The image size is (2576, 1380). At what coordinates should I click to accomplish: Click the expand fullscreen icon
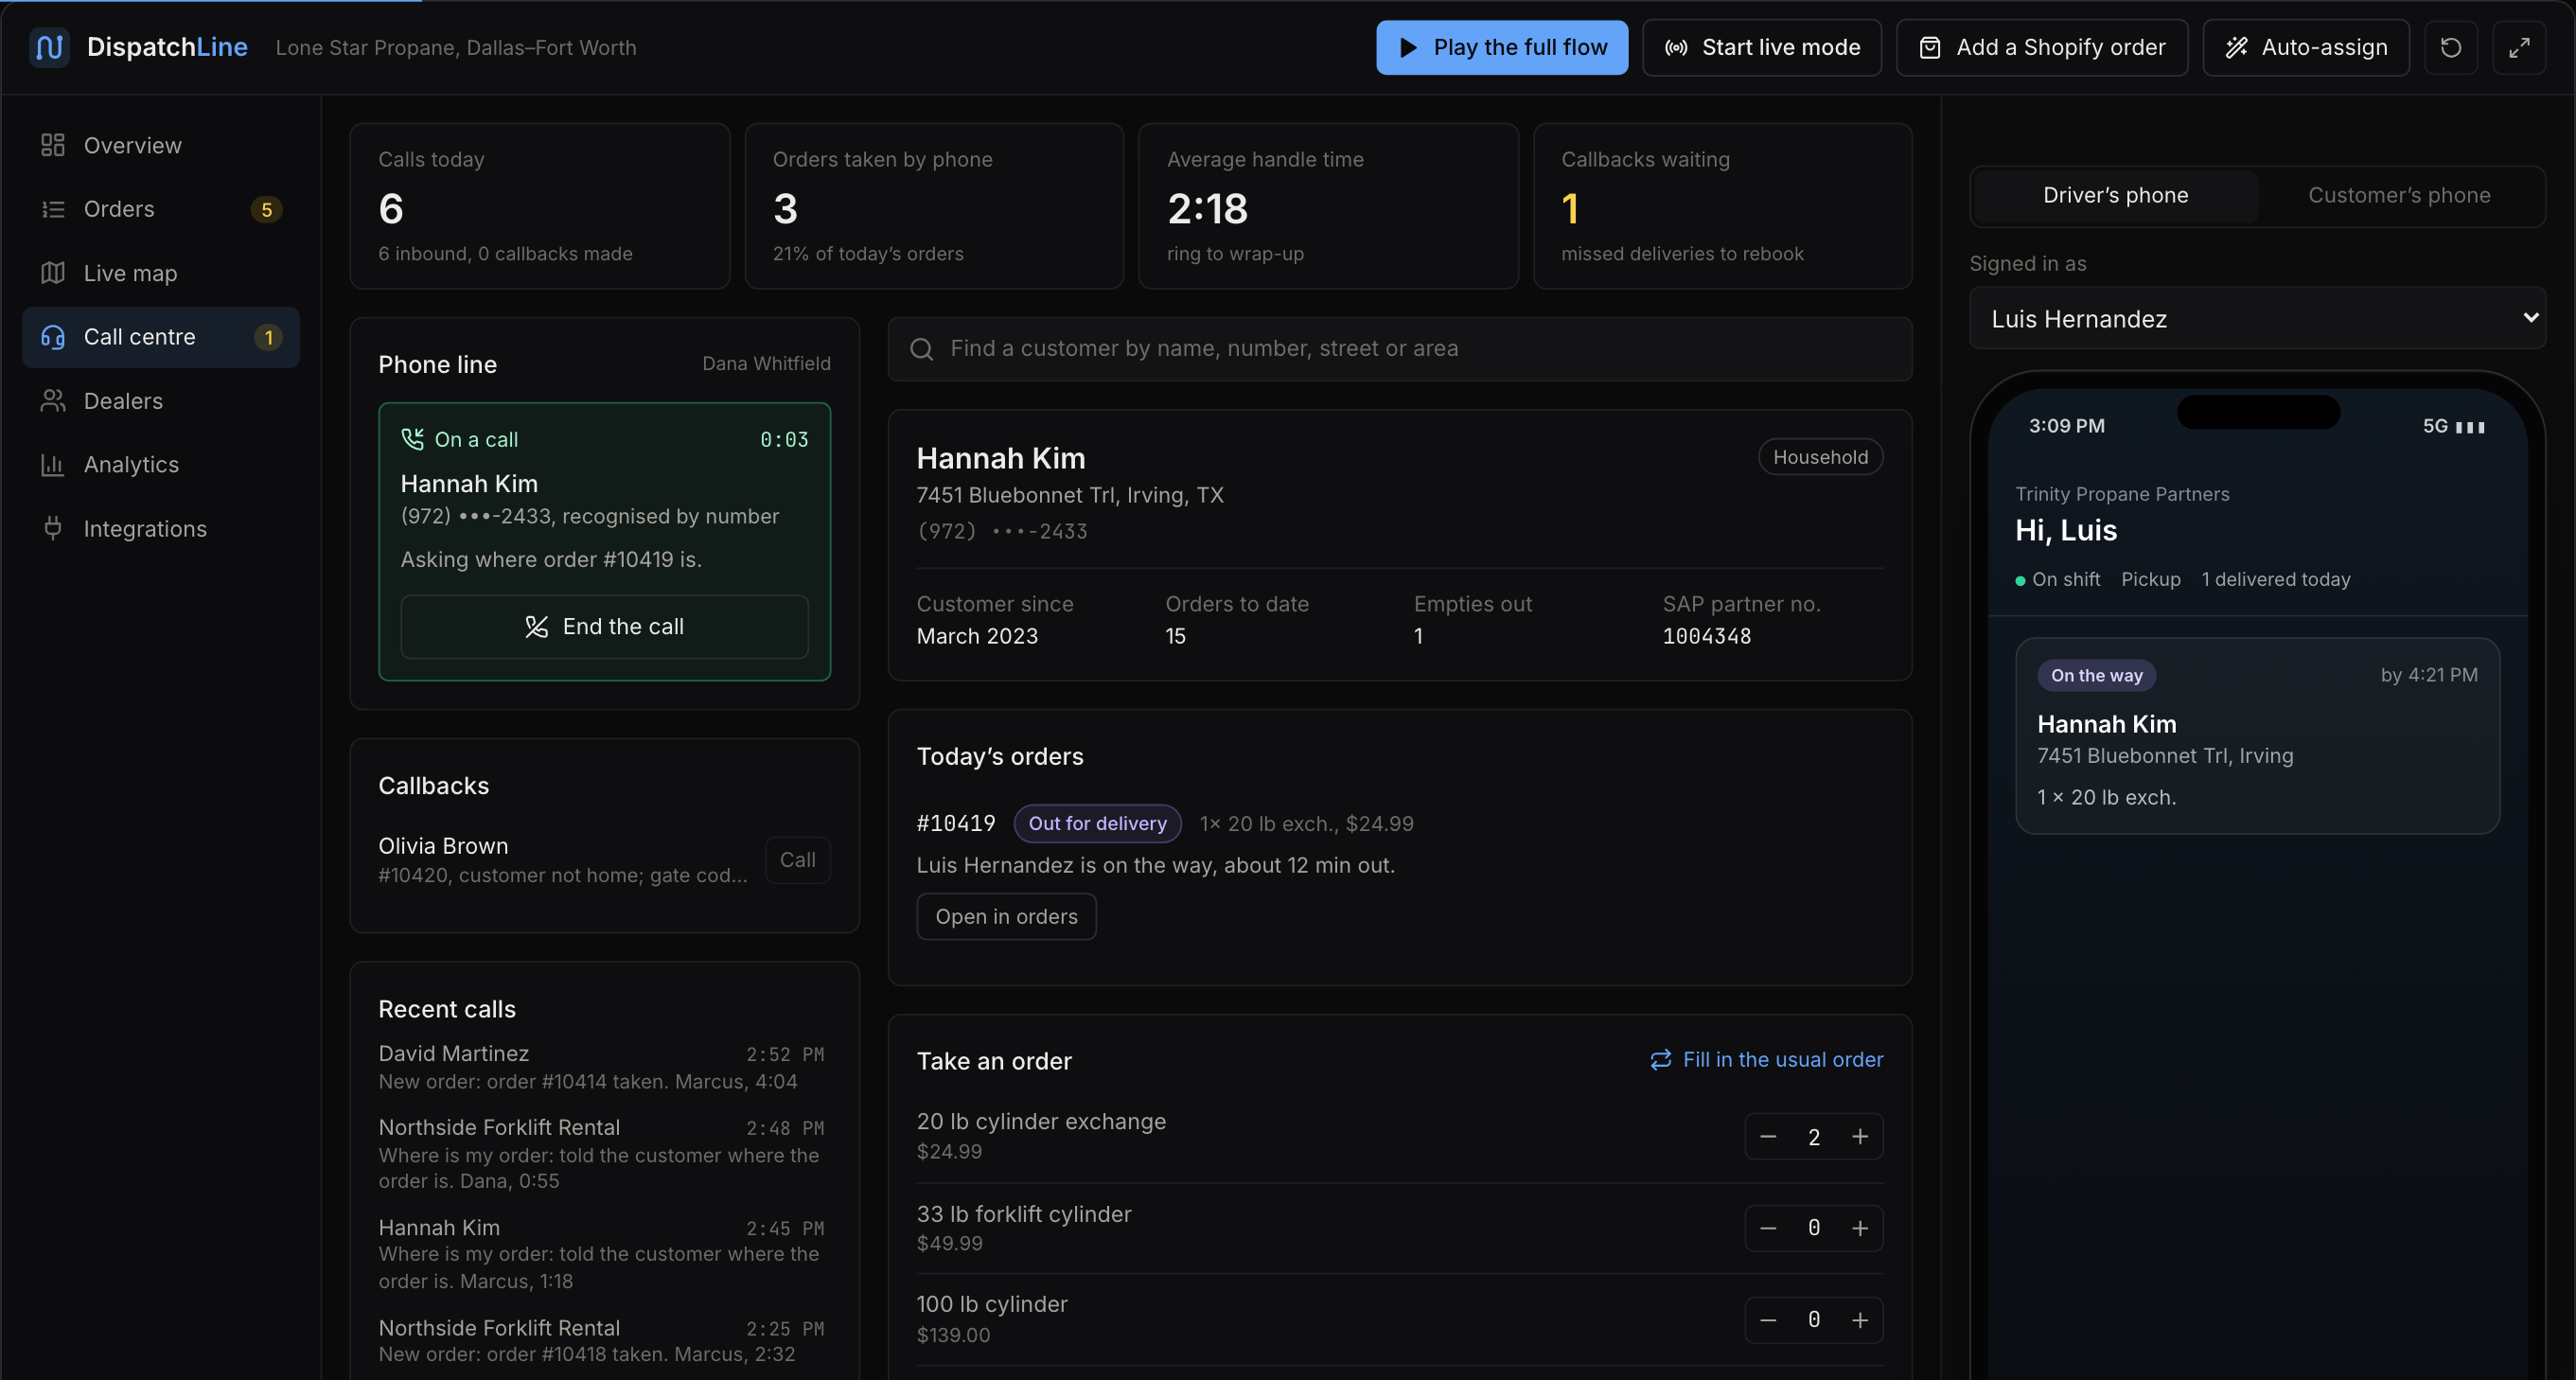(2519, 47)
